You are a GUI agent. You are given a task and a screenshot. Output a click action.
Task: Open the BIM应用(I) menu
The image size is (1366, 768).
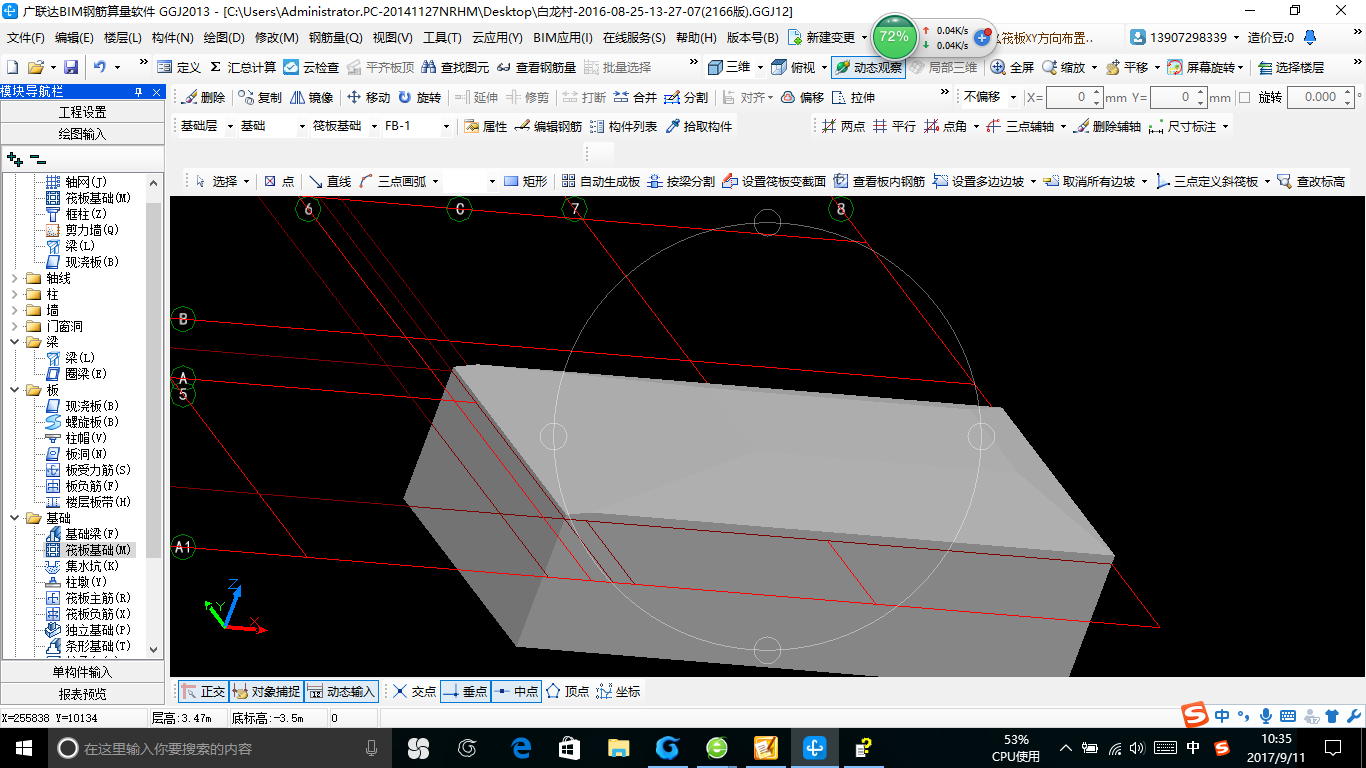[x=563, y=38]
